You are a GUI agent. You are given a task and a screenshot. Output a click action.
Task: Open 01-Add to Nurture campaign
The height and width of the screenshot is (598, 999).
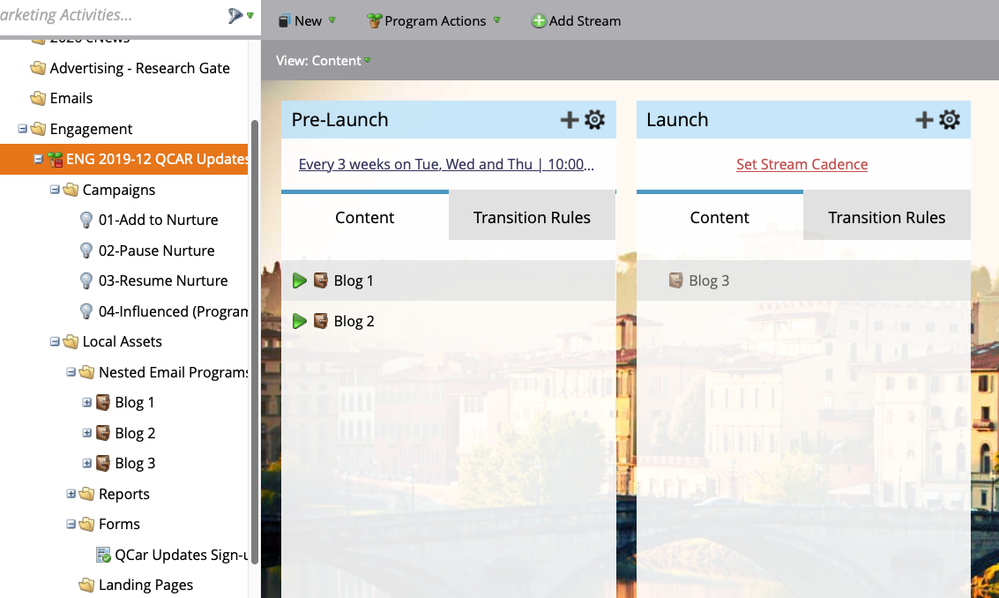[x=158, y=220]
